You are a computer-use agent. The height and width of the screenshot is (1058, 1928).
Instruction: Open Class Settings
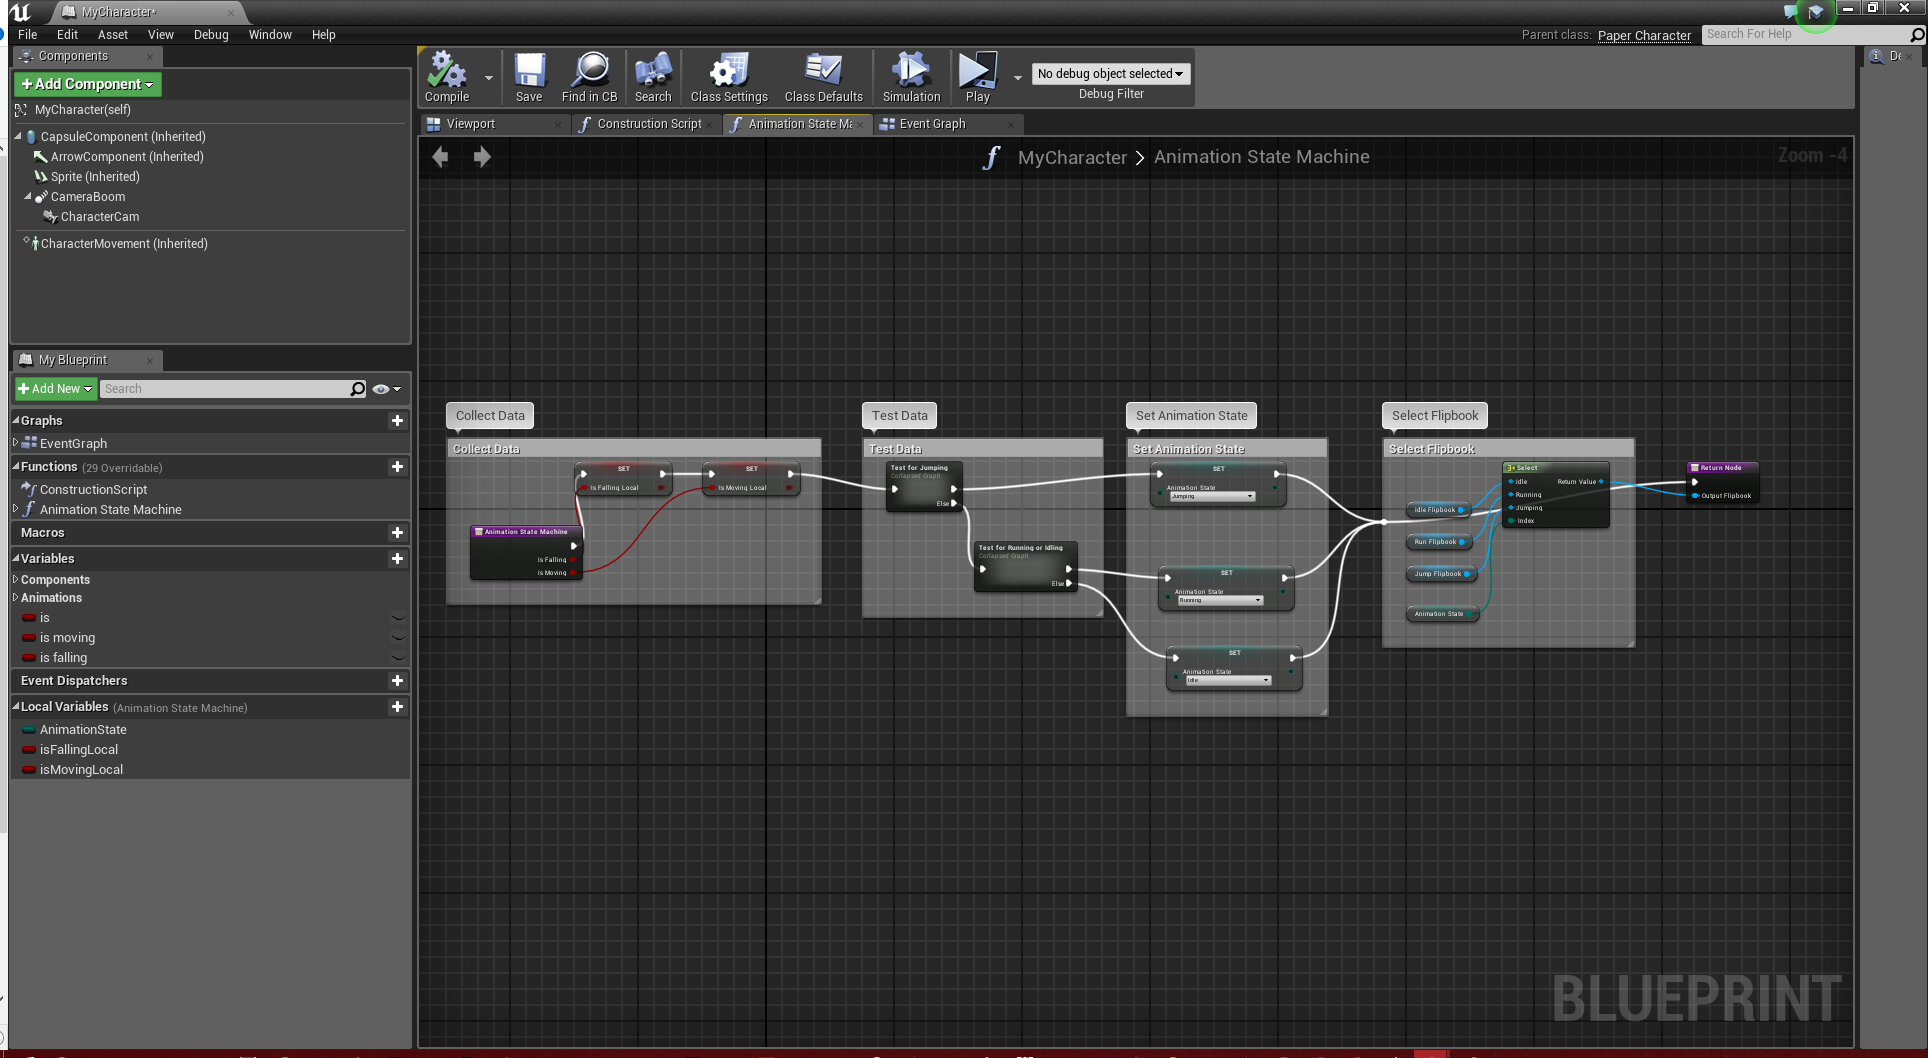point(729,77)
